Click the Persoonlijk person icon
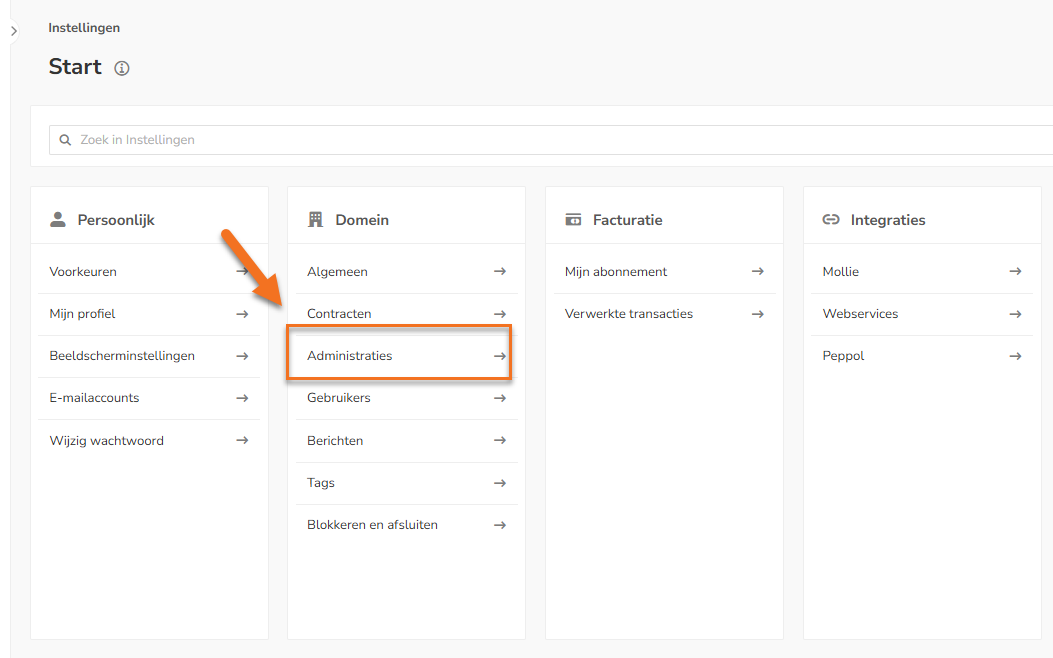This screenshot has width=1053, height=658. point(58,220)
